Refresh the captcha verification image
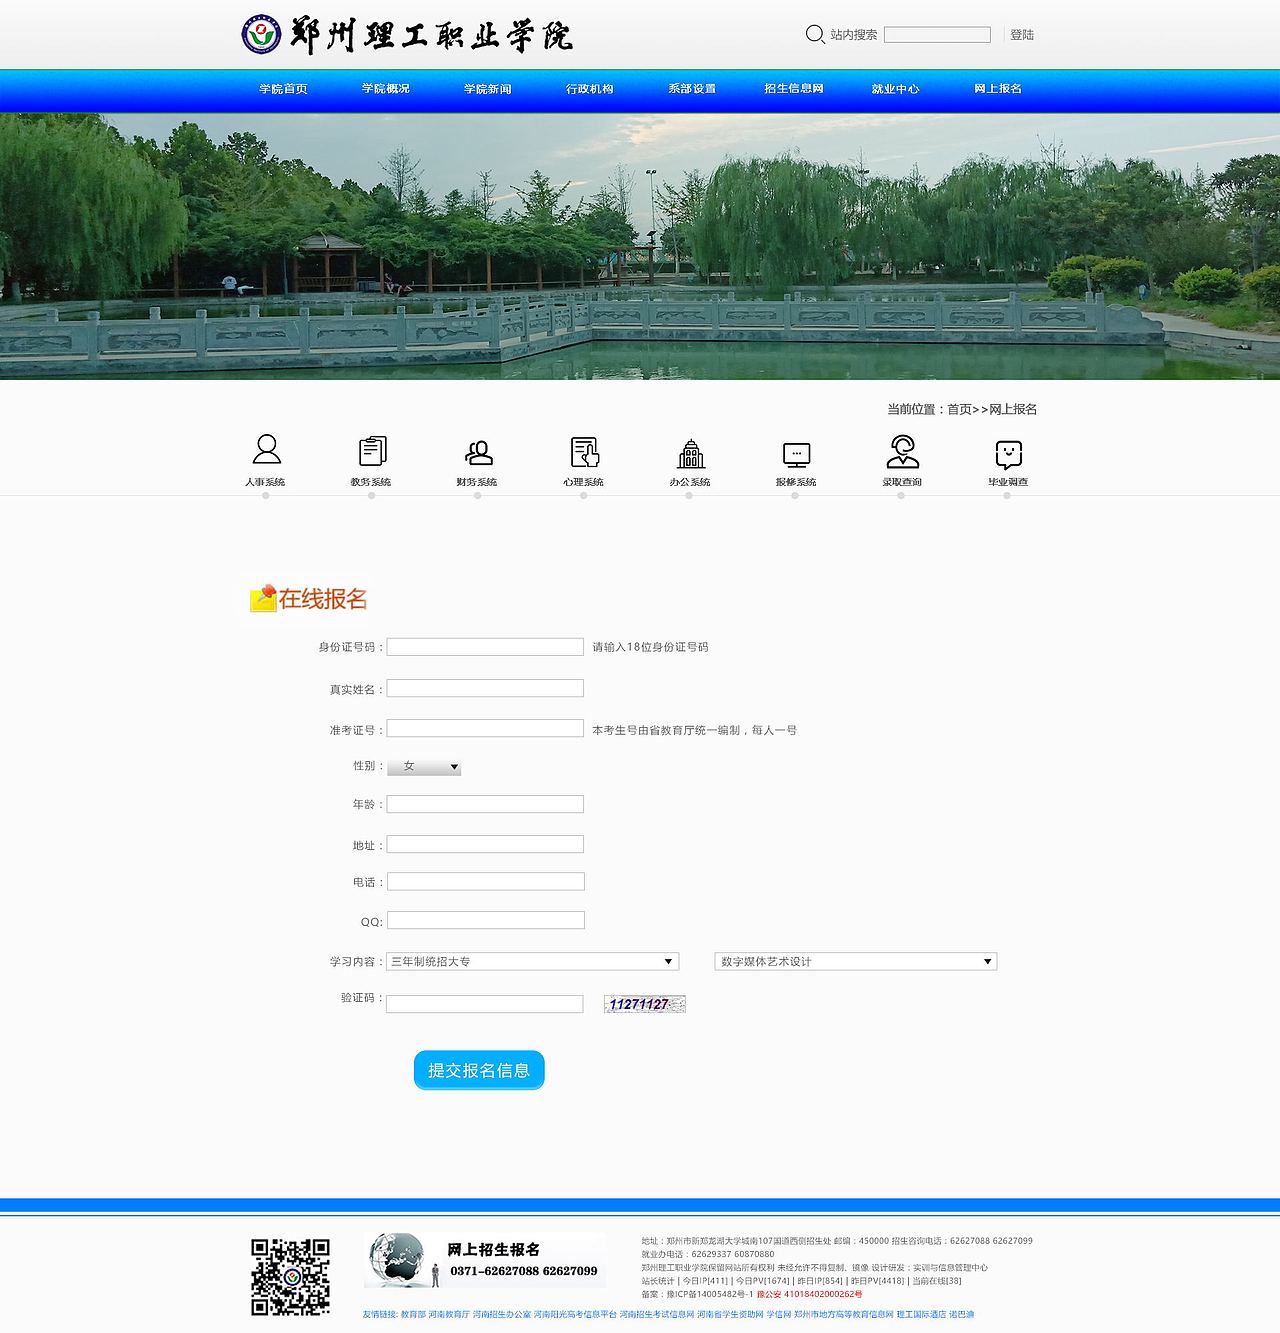The image size is (1280, 1333). [x=643, y=1004]
